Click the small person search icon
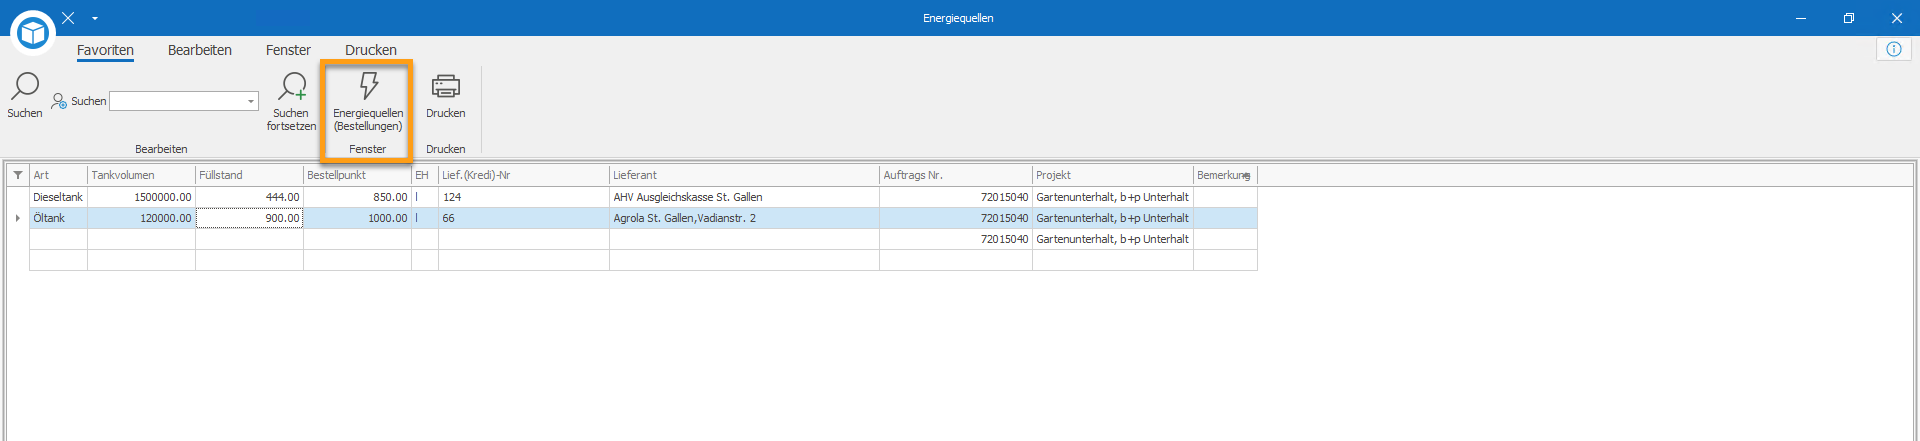Image resolution: width=1920 pixels, height=441 pixels. click(59, 101)
